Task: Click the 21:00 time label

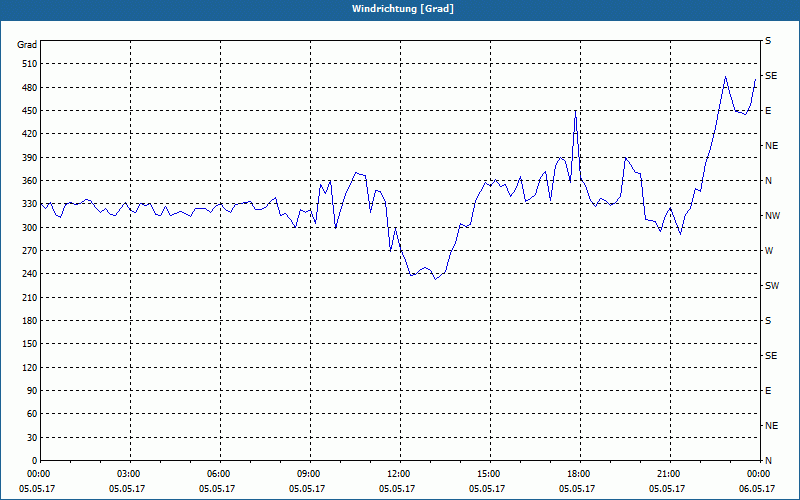Action: pyautogui.click(x=670, y=474)
